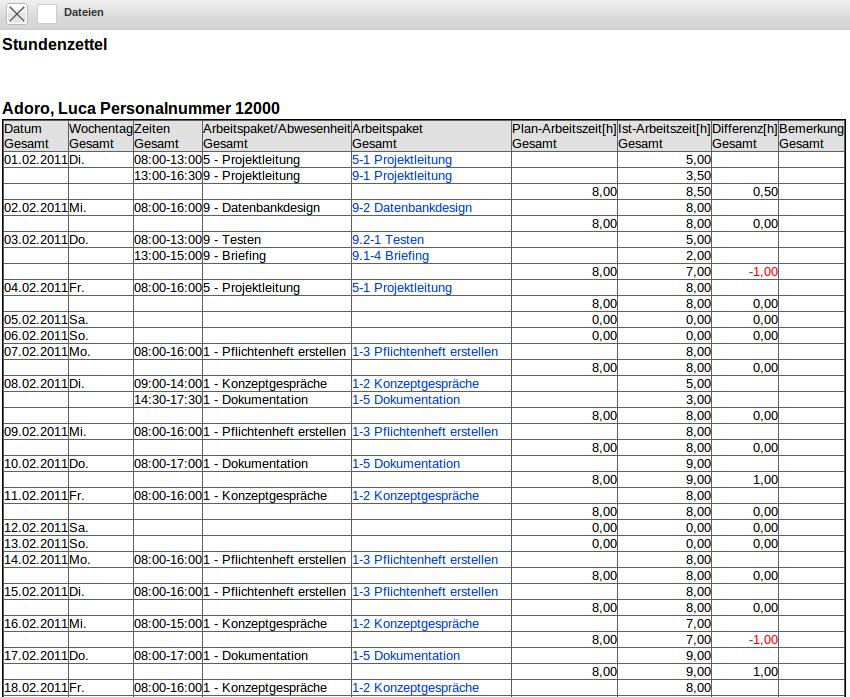Open the 9-2 Datenbankdesign link
This screenshot has height=697, width=850.
(412, 208)
